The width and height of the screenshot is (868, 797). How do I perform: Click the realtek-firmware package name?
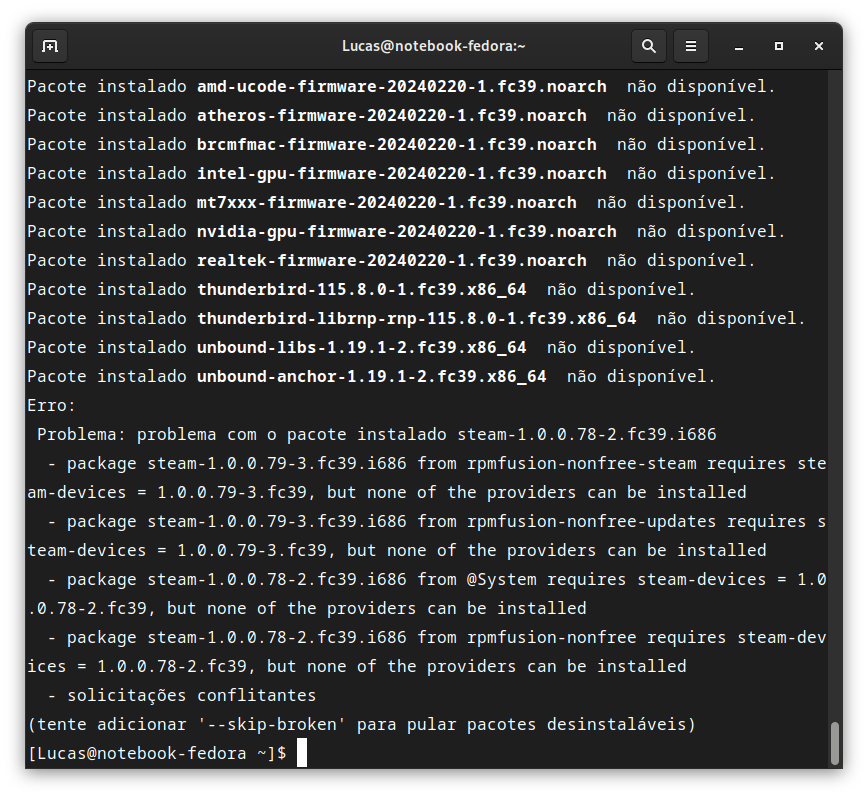click(x=392, y=261)
